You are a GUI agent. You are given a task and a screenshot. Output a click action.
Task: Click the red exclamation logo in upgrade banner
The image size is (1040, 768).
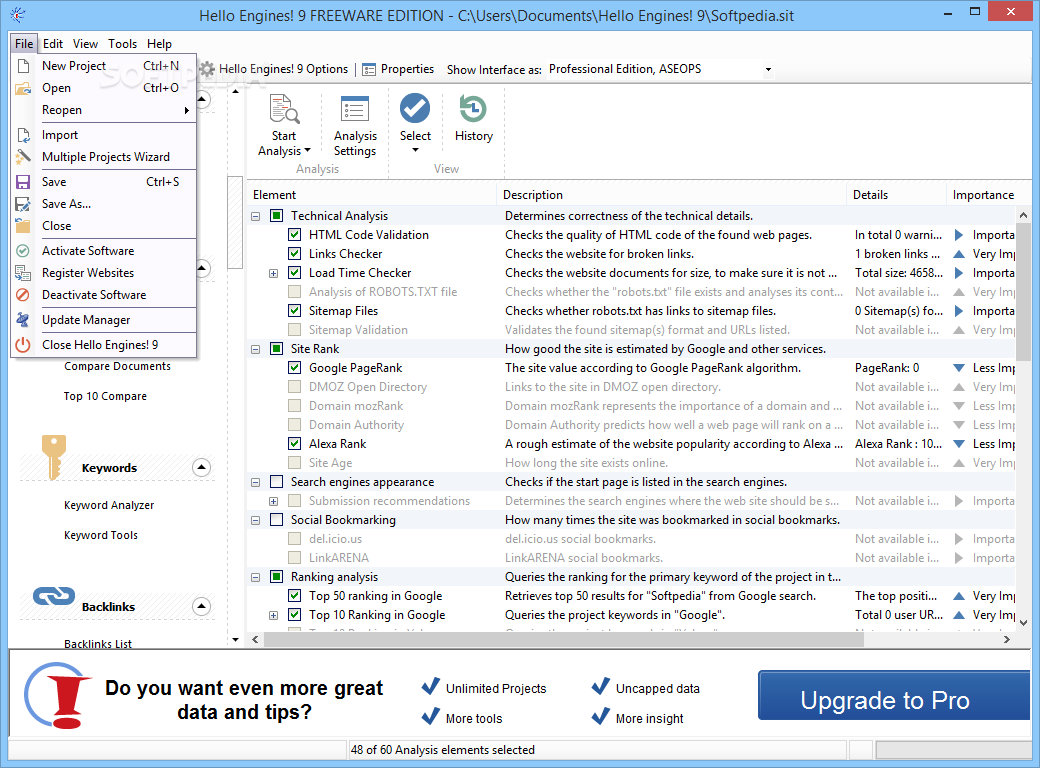click(58, 695)
